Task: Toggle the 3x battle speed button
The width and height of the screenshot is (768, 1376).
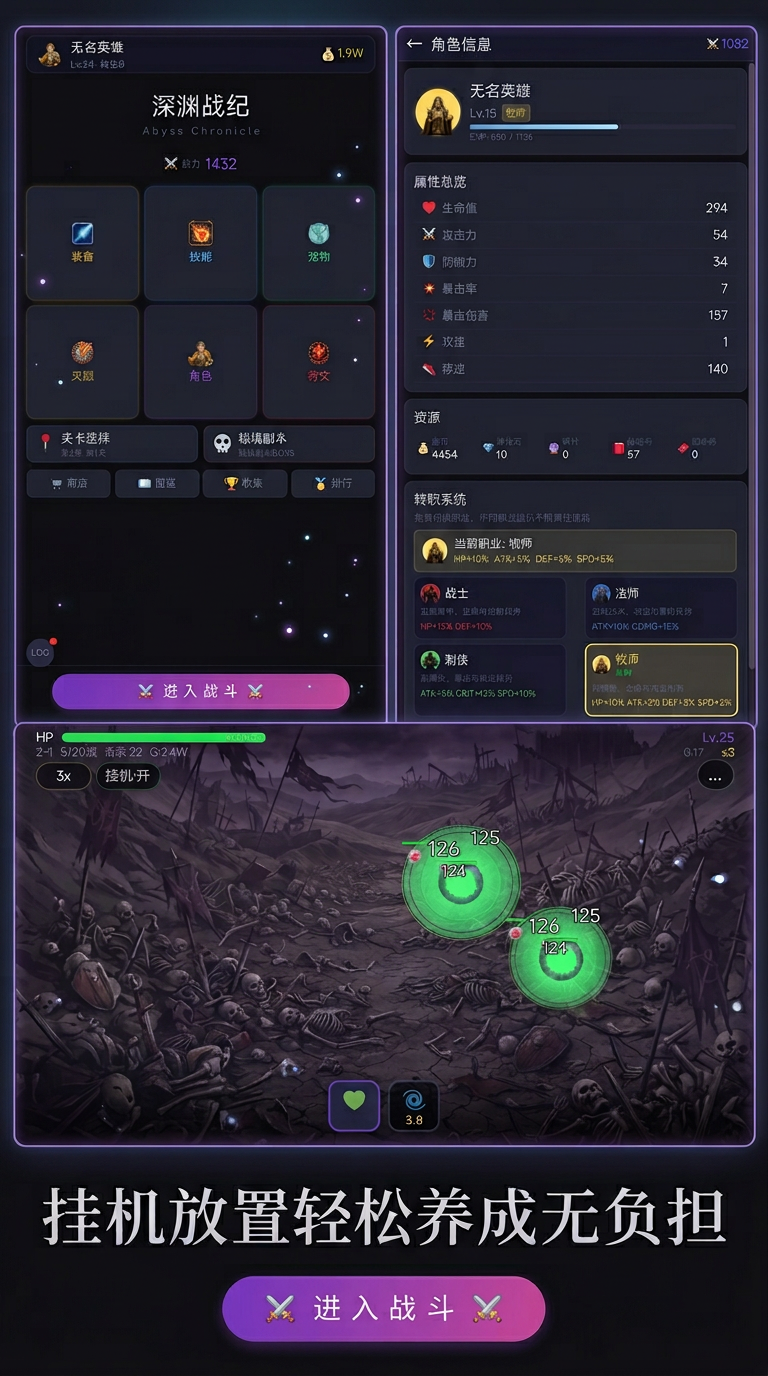Action: 63,776
